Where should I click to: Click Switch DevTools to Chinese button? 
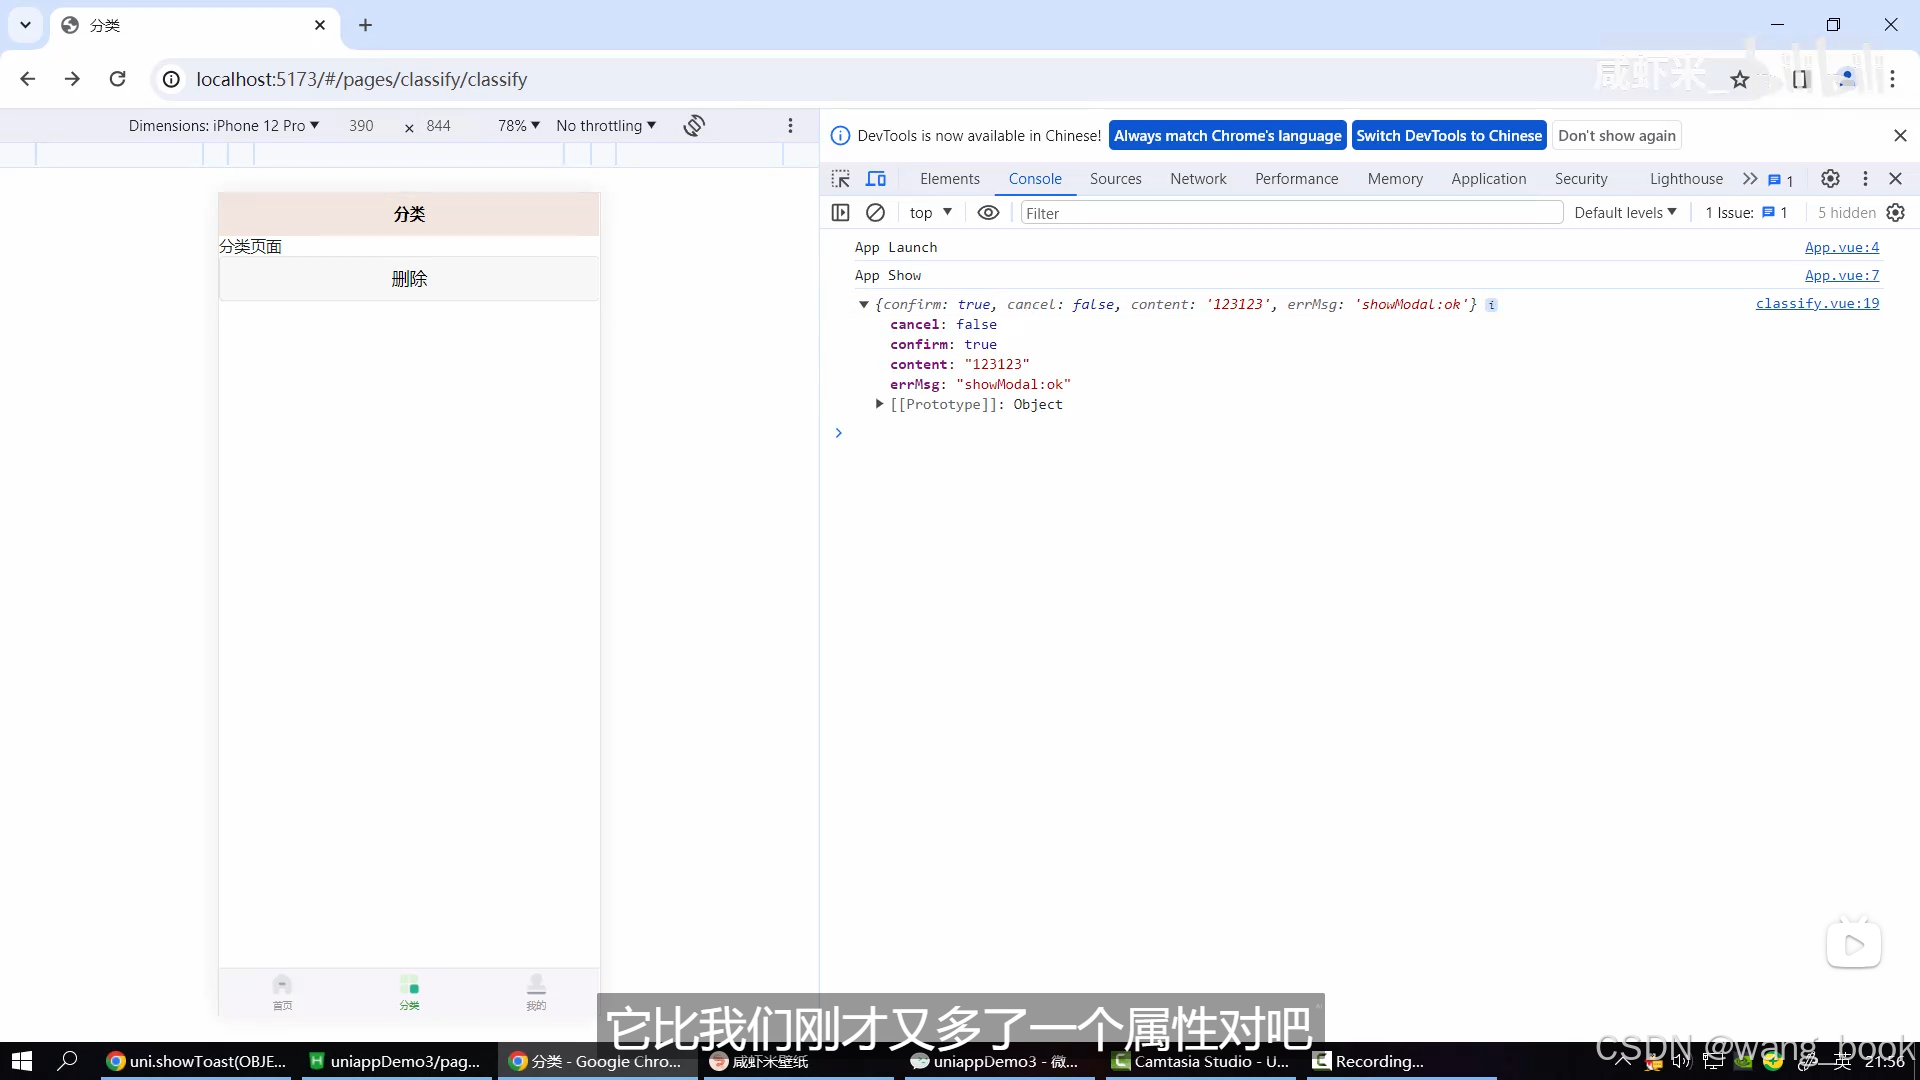click(1449, 135)
